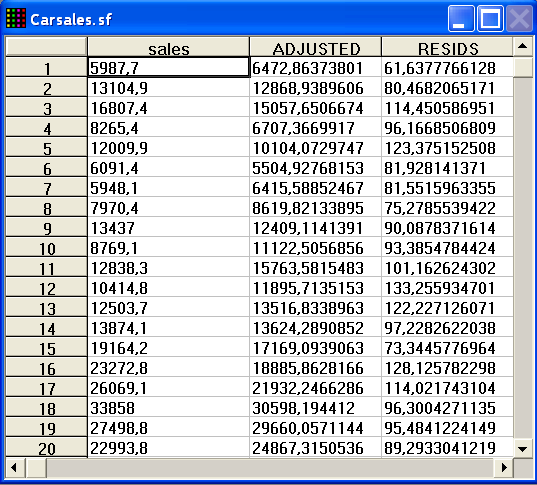Click ADJUSTED cell 6707,3669917
The image size is (537, 485).
[315, 127]
